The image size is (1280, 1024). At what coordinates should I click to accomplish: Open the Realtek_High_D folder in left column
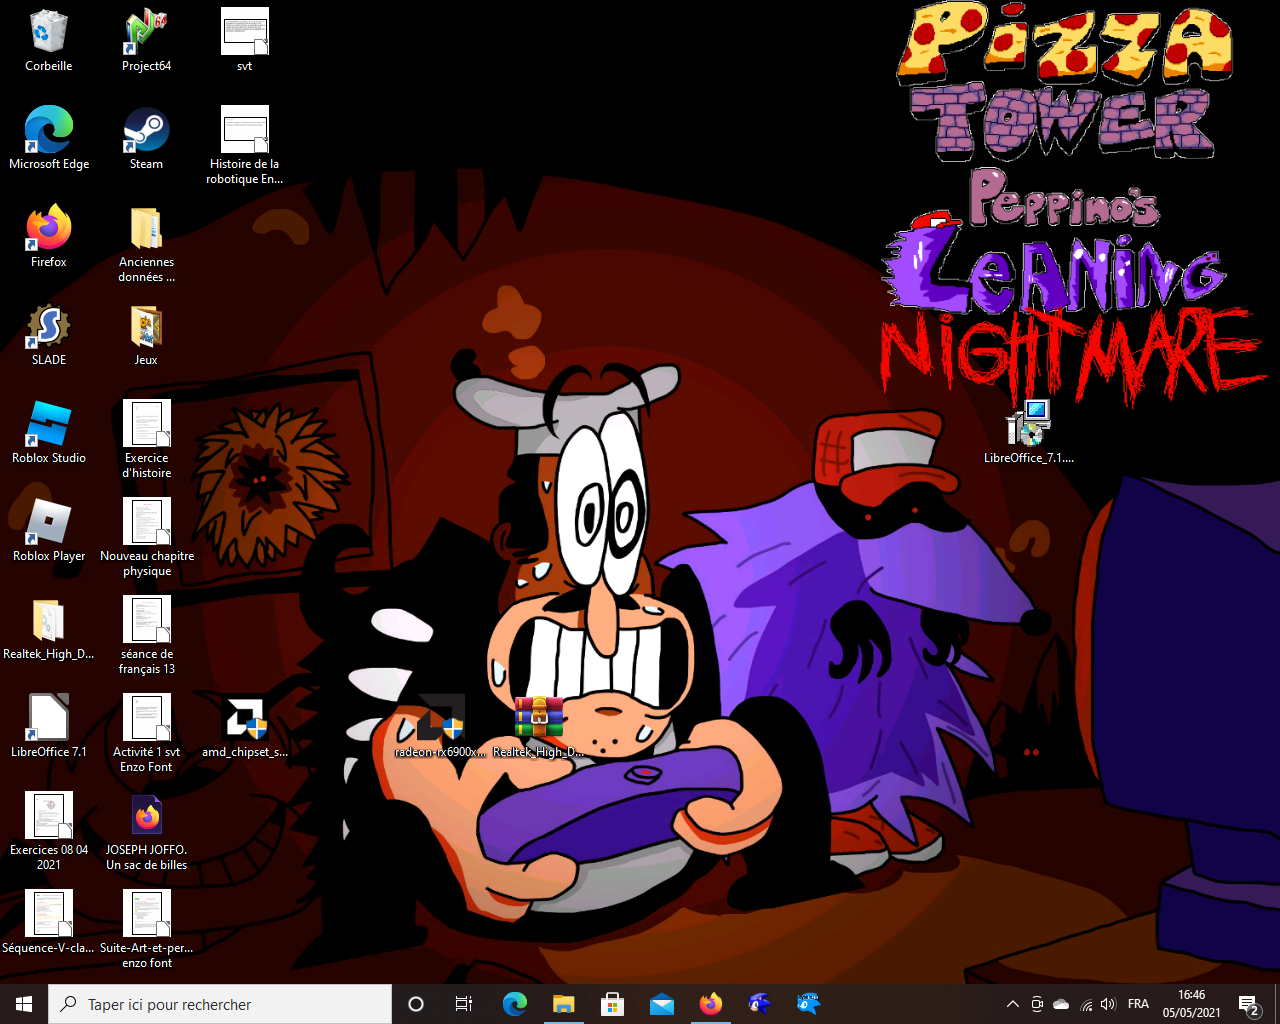tap(48, 628)
